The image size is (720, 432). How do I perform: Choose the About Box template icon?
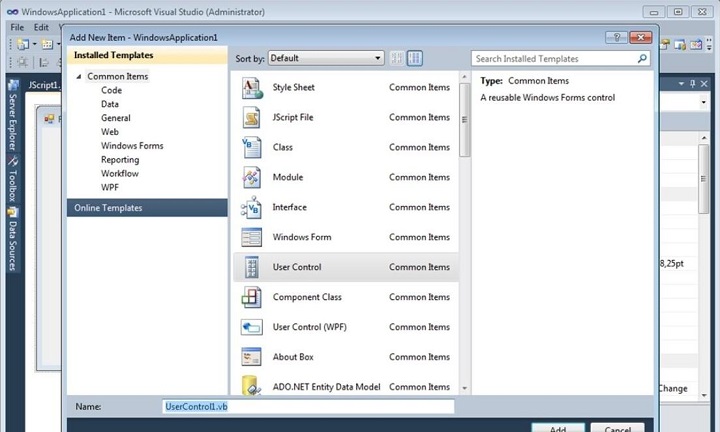click(x=252, y=357)
